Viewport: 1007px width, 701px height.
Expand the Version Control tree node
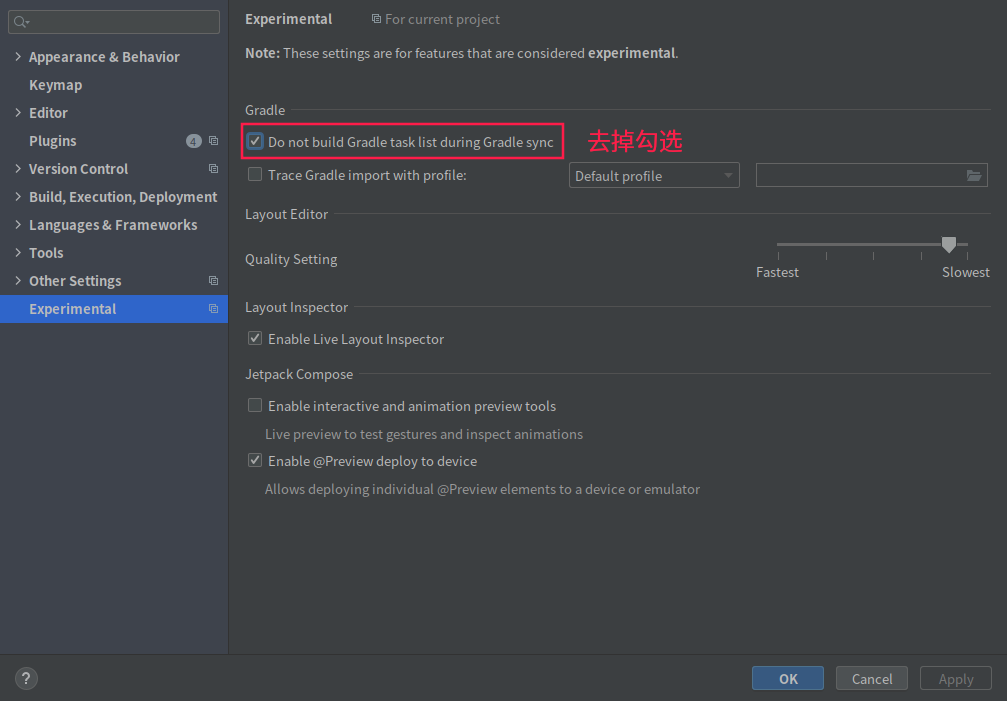[18, 168]
